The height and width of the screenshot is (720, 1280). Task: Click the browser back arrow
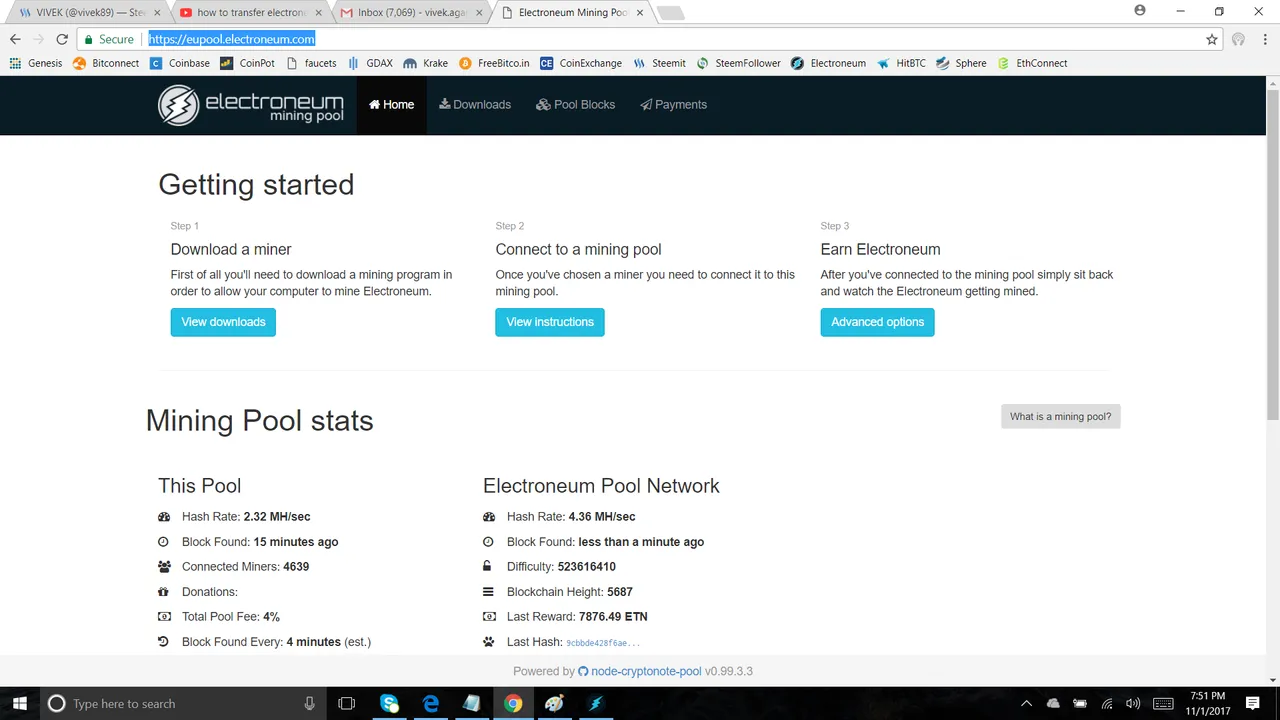(15, 39)
